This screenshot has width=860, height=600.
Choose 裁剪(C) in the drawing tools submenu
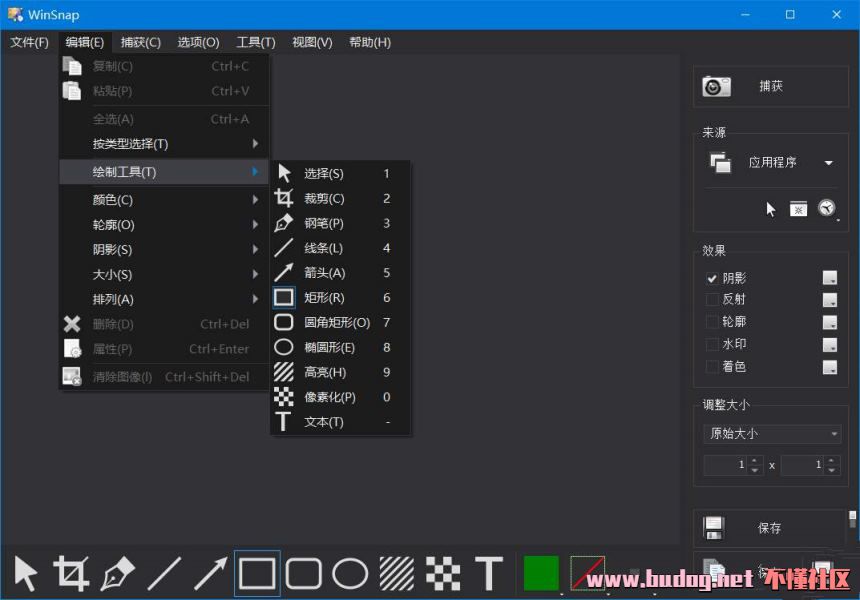point(340,199)
